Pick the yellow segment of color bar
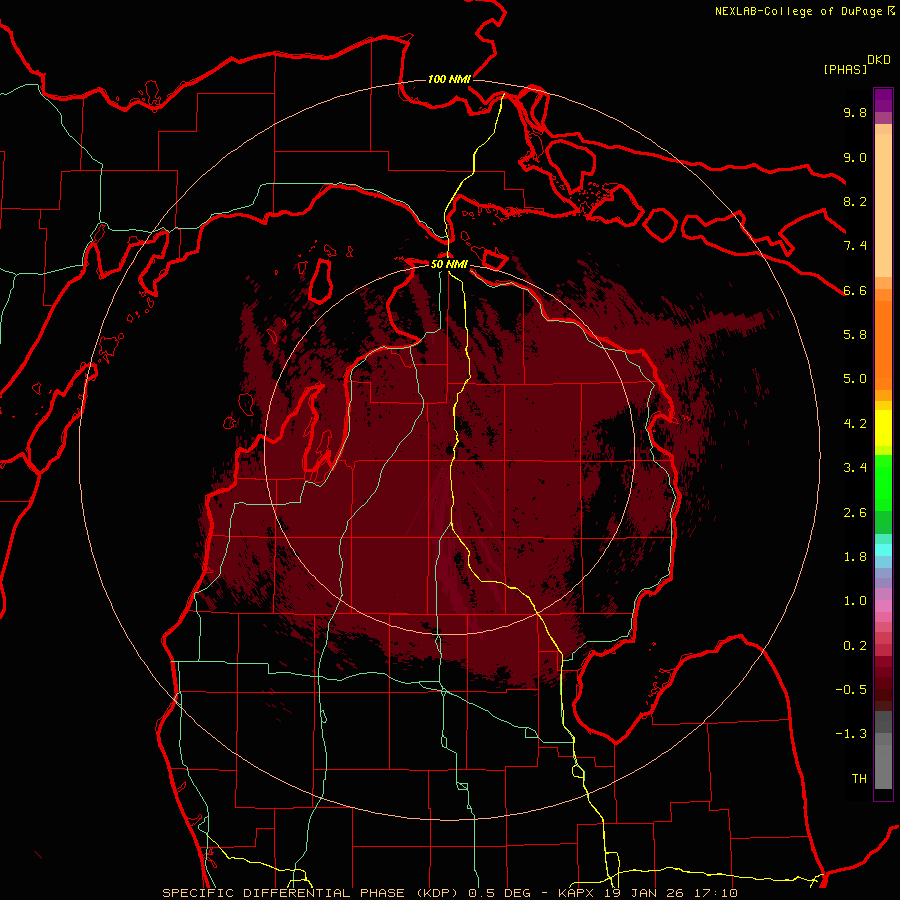900x900 pixels. (x=883, y=428)
